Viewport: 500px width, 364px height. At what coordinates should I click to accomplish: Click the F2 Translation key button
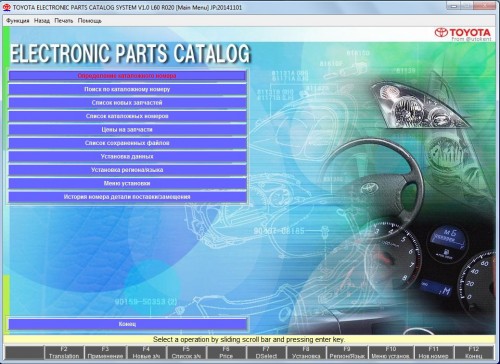tap(64, 353)
